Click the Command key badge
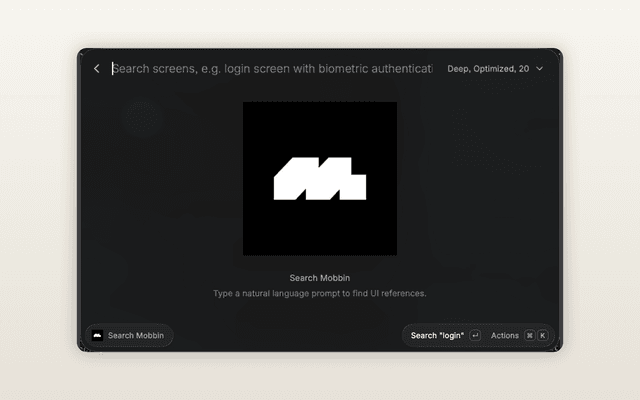Screen dimensions: 640x400 (x=530, y=336)
